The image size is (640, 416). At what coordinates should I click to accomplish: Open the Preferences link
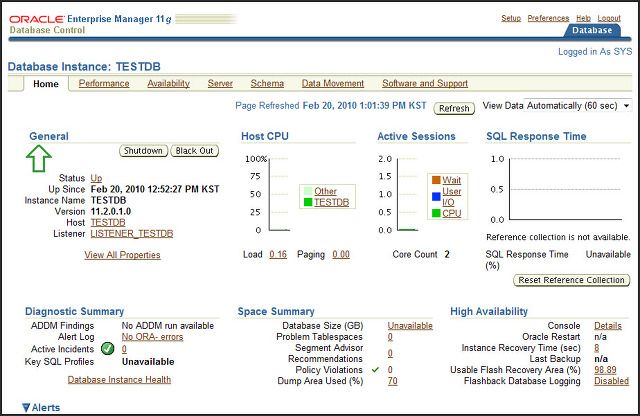548,18
